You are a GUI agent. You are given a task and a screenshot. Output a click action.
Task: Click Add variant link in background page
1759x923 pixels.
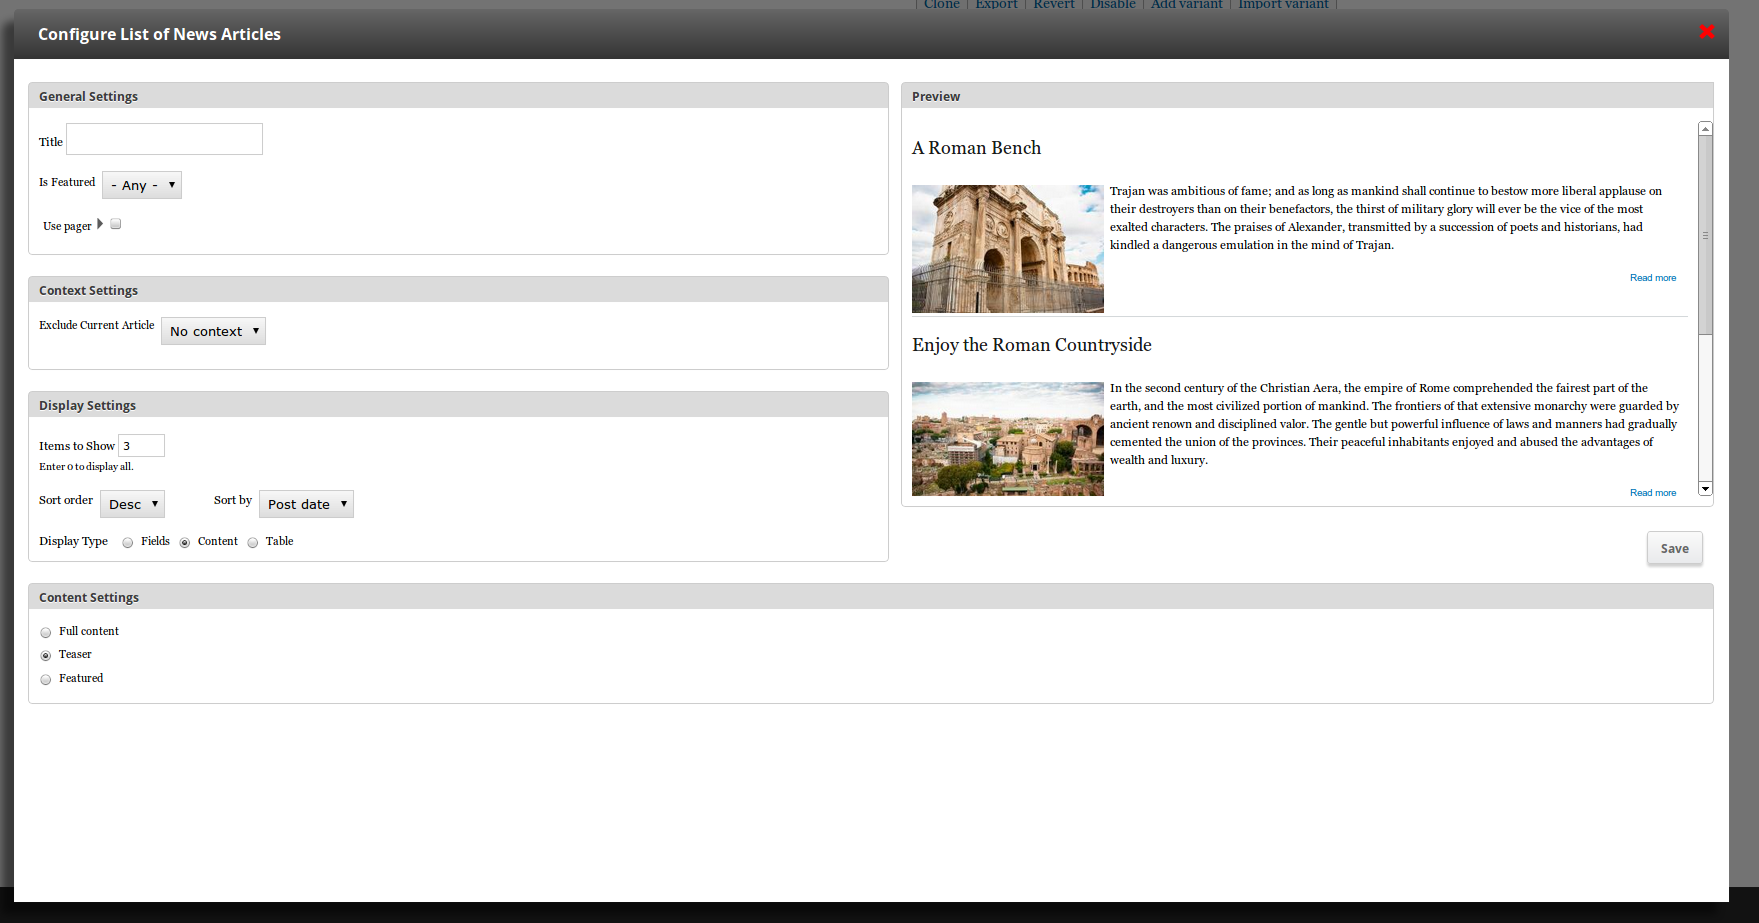pyautogui.click(x=1187, y=4)
